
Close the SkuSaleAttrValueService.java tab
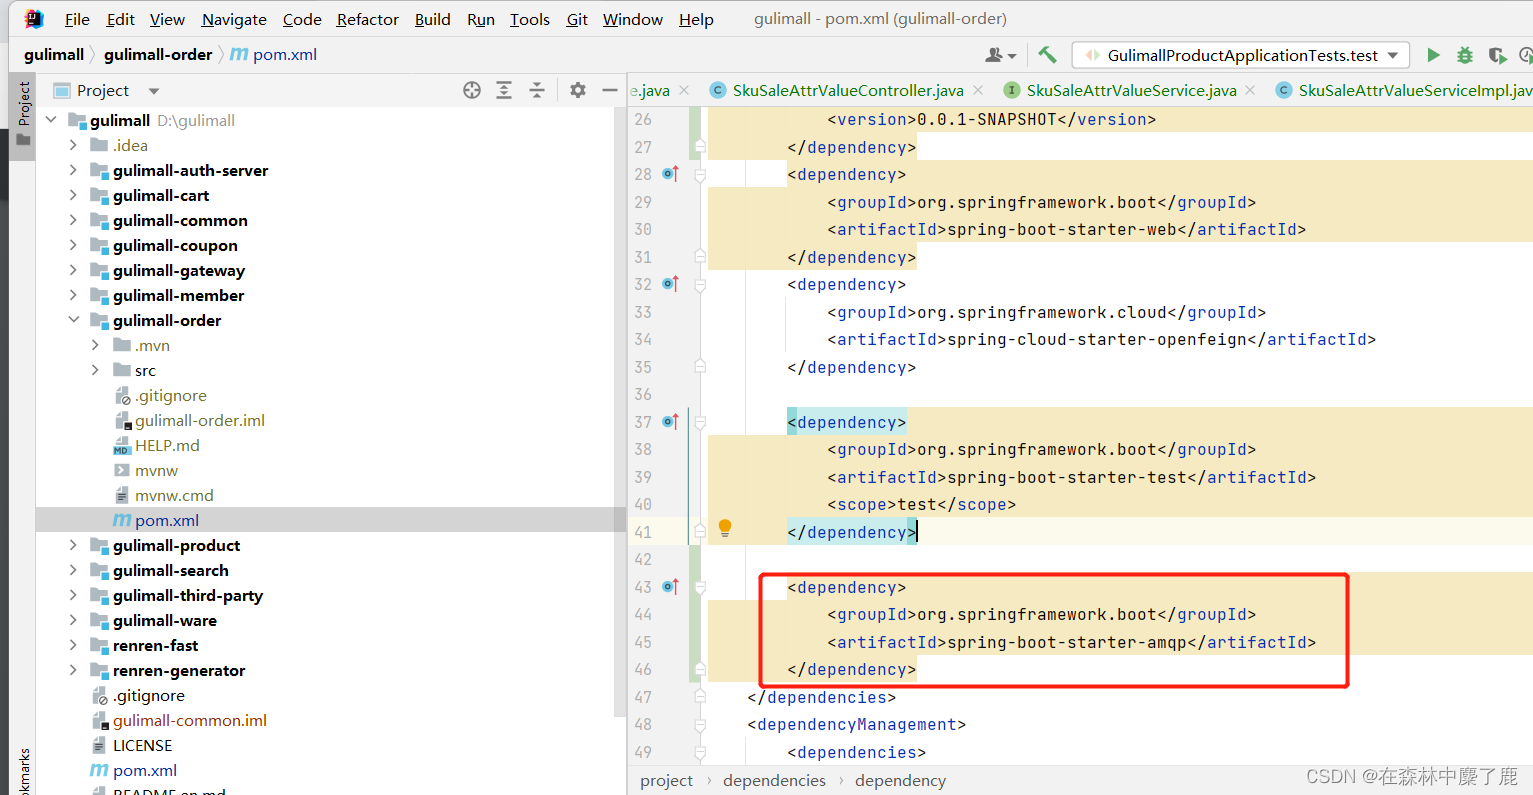[x=1250, y=90]
